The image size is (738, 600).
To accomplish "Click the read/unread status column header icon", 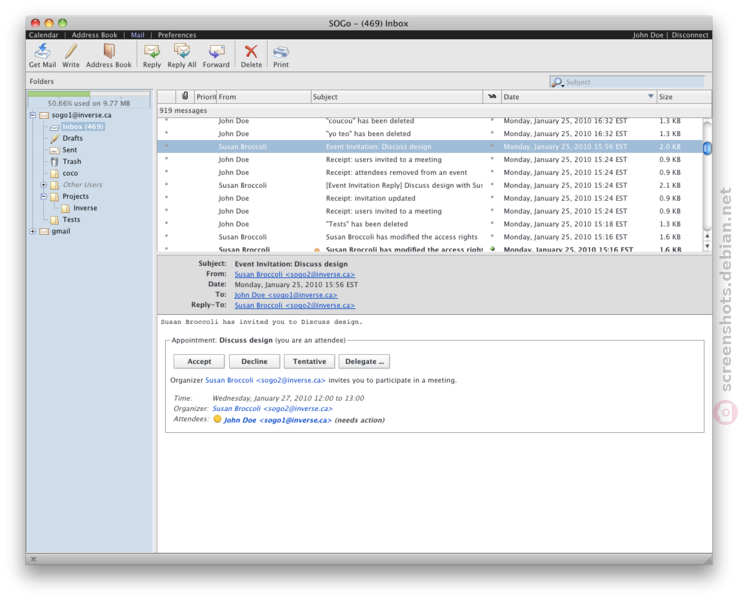I will 492,96.
